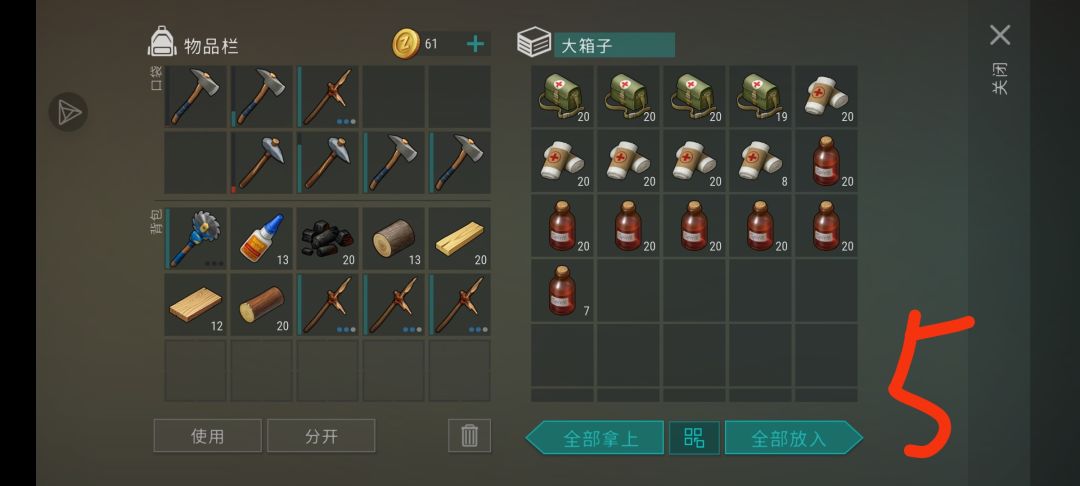Click the 分开 split button
The height and width of the screenshot is (486, 1080).
point(322,436)
